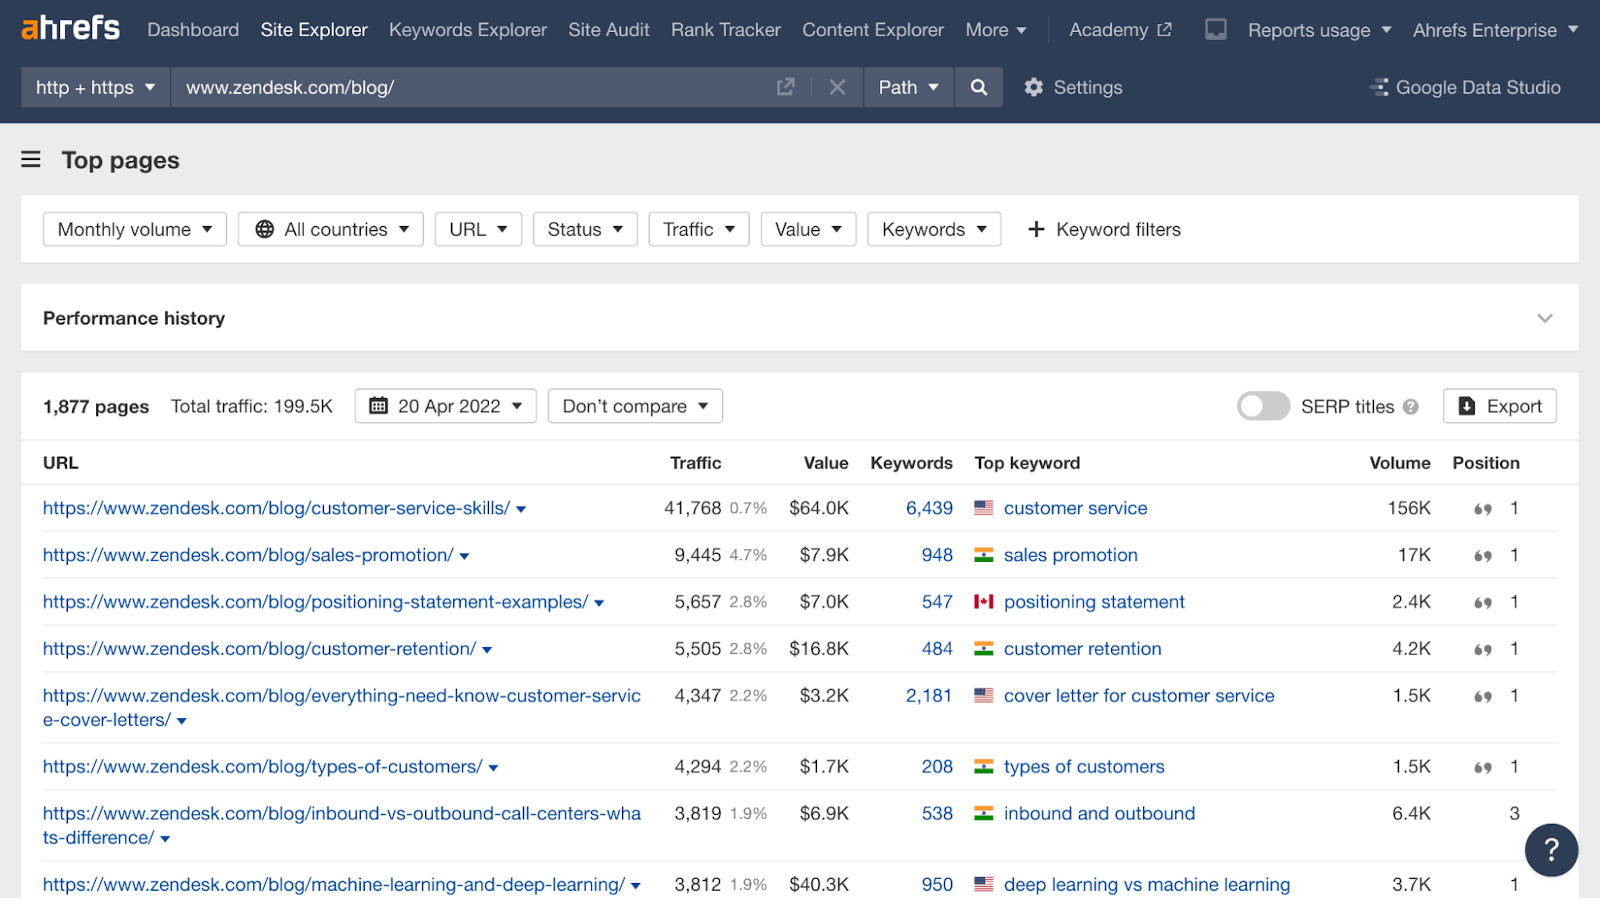
Task: Open Google Data Studio link
Action: coord(1466,88)
